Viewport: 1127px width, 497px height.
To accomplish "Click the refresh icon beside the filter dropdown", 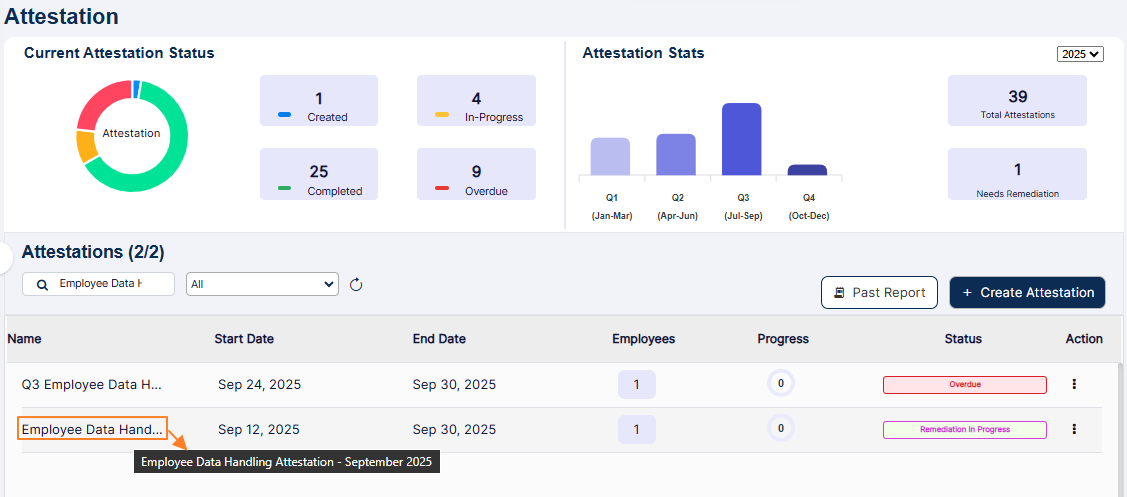I will 356,285.
